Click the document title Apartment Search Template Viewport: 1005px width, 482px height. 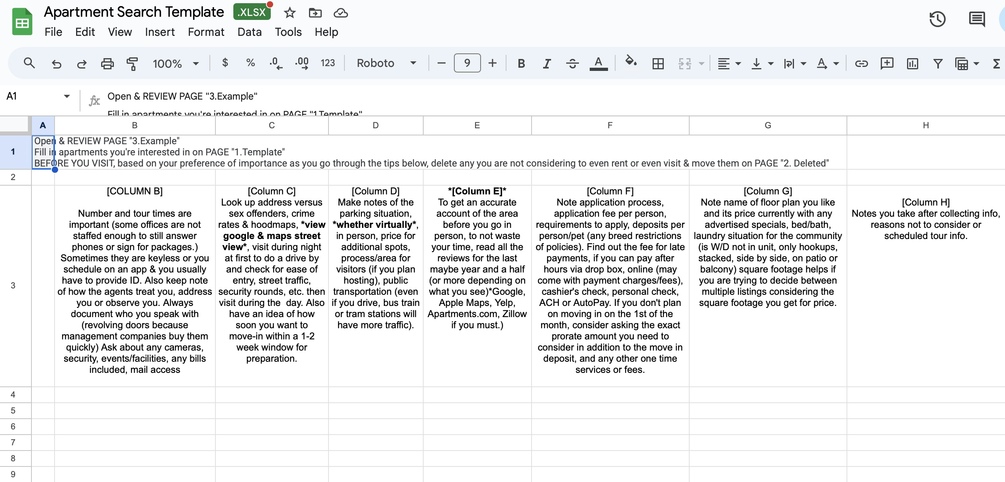(x=134, y=12)
